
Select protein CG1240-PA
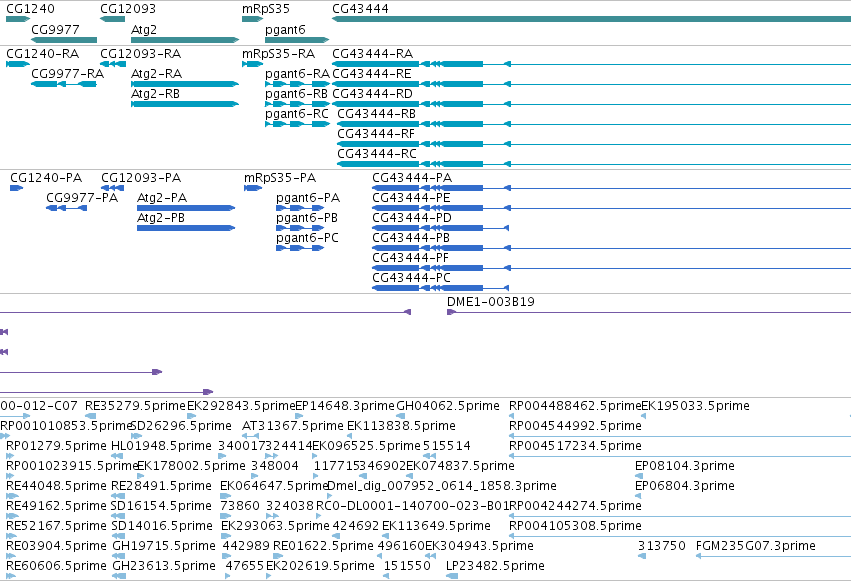[46, 178]
